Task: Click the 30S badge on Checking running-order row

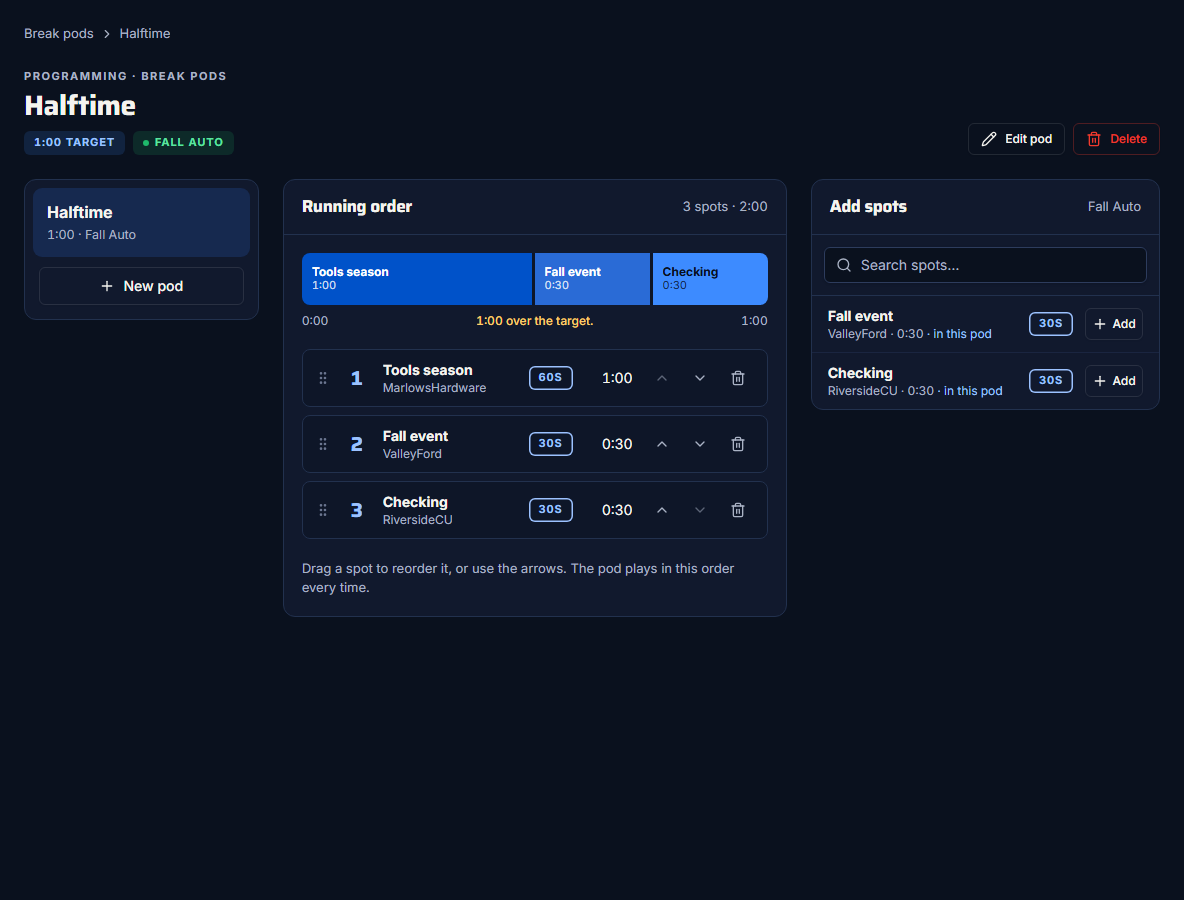Action: pyautogui.click(x=550, y=510)
